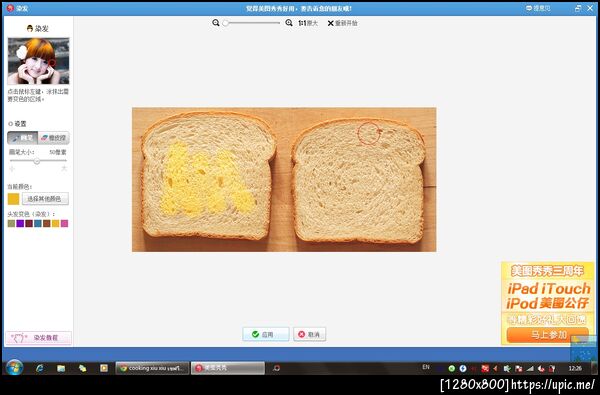
Task: Click the restart (X 重新开始) button
Action: tap(342, 23)
